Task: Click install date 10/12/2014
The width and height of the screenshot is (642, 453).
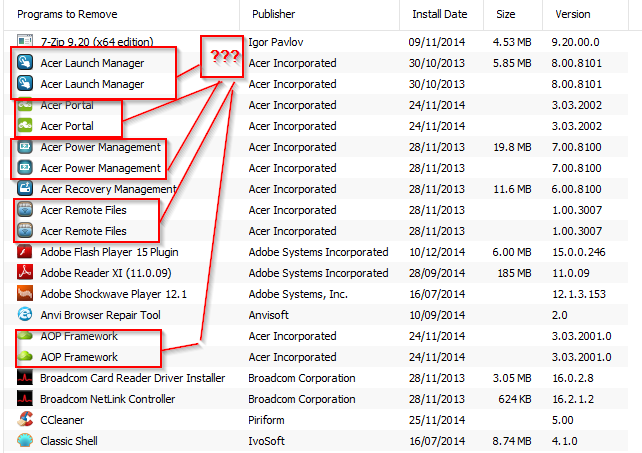Action: (x=437, y=252)
